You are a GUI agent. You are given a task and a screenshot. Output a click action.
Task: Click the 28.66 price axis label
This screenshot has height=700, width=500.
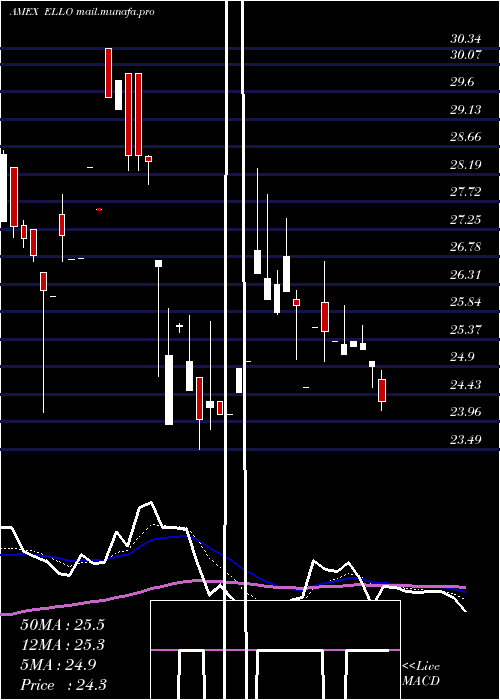click(466, 137)
